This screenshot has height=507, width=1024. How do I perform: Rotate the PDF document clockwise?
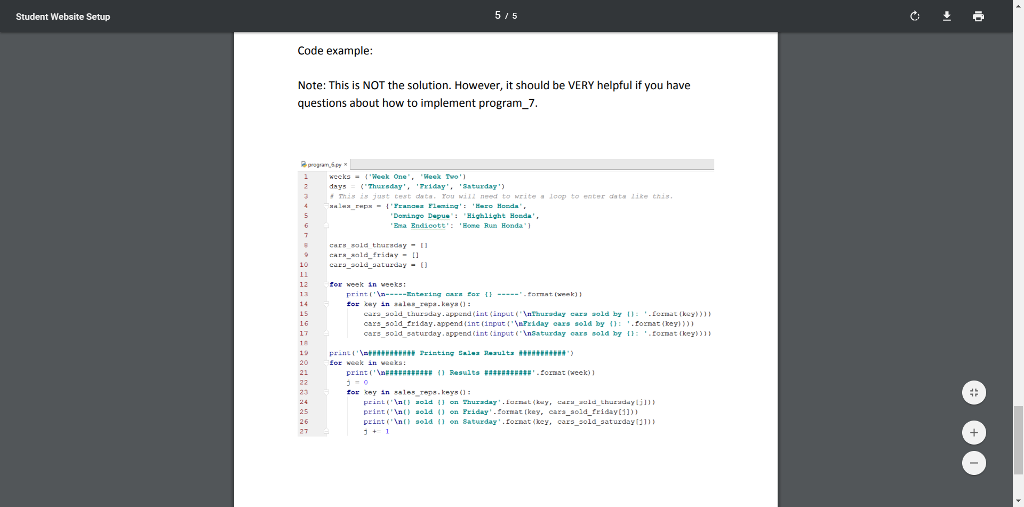915,16
